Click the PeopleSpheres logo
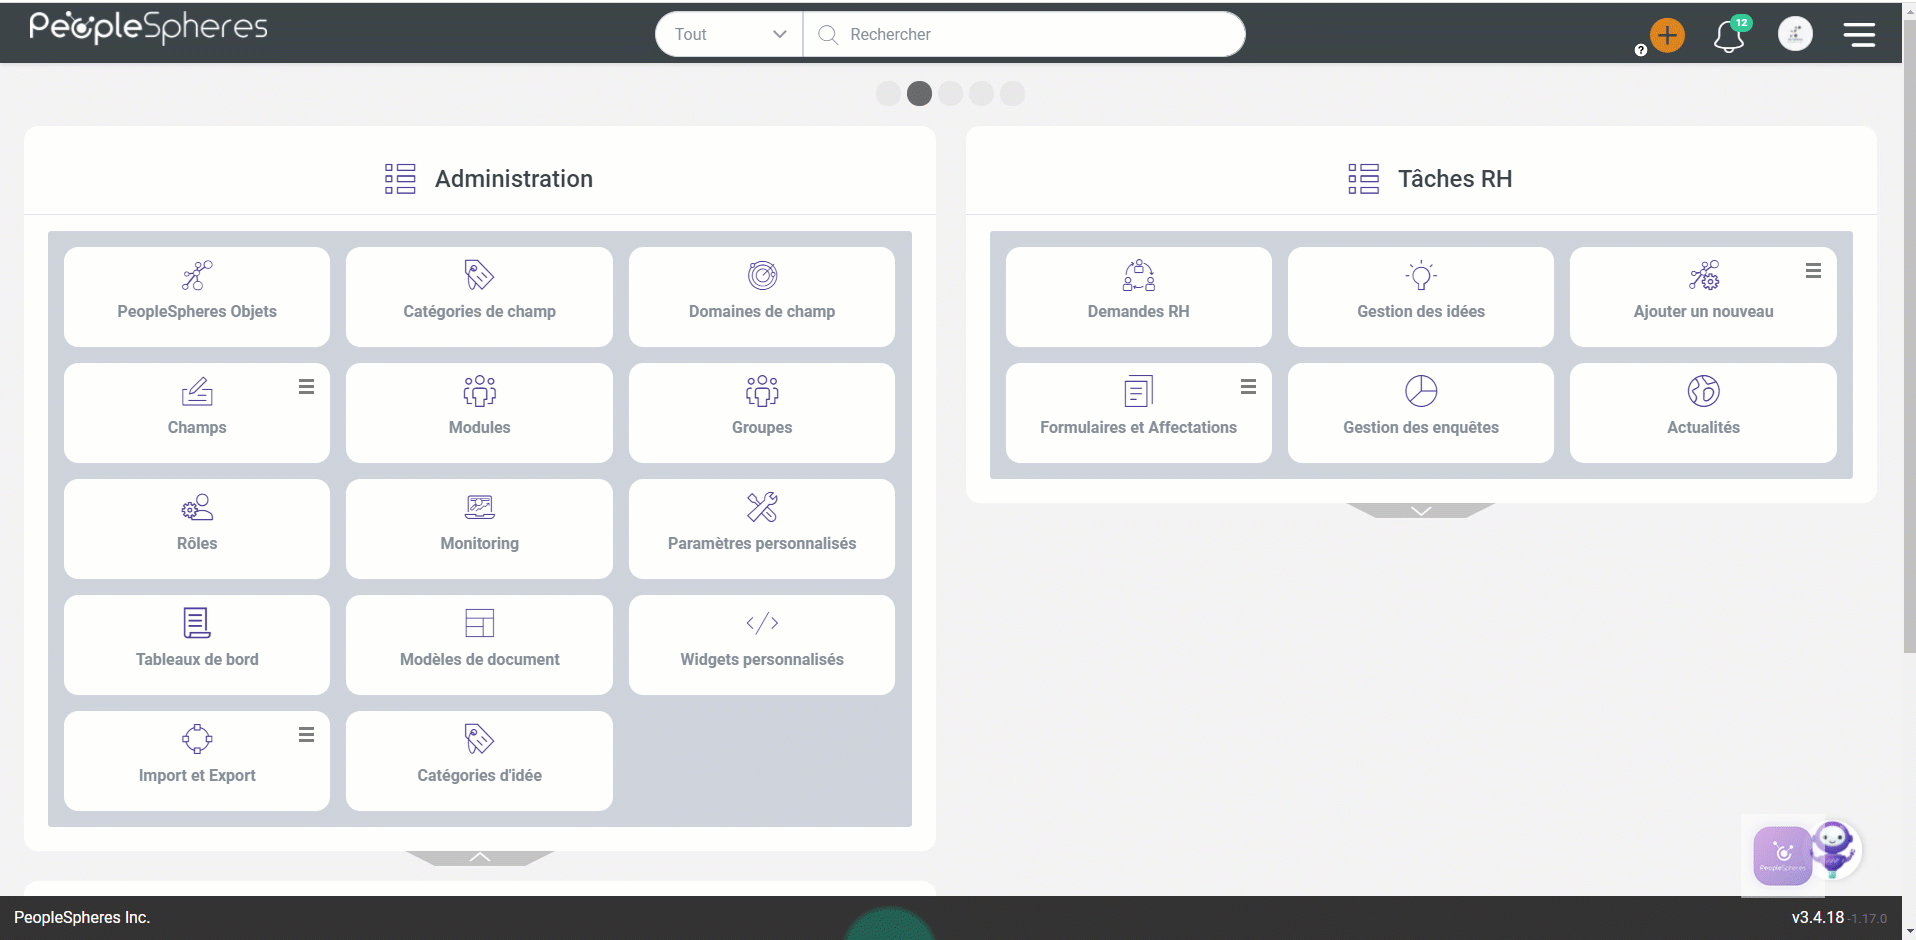 148,28
